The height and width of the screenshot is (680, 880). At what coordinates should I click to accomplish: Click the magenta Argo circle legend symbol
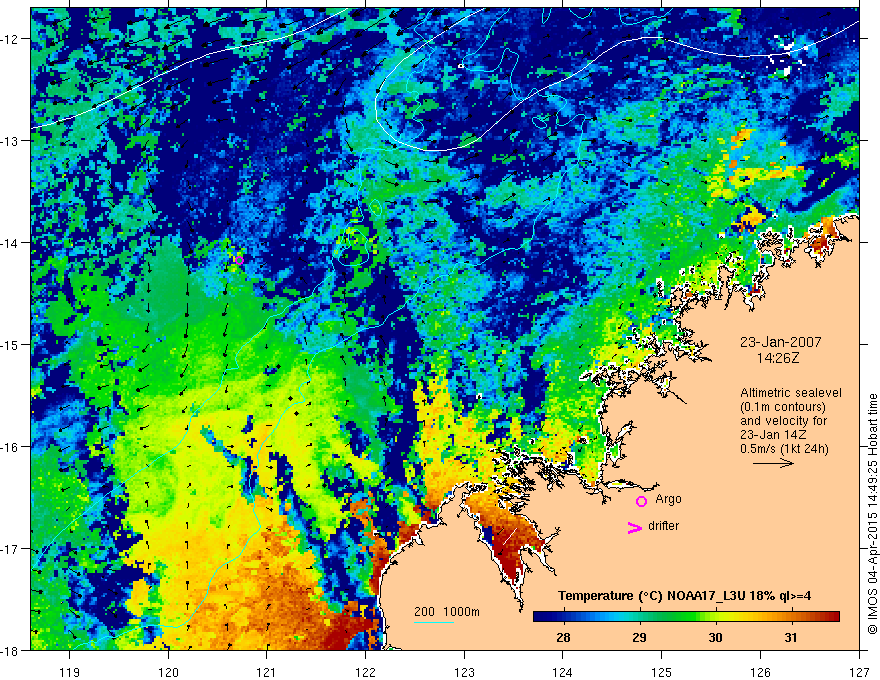pos(641,501)
